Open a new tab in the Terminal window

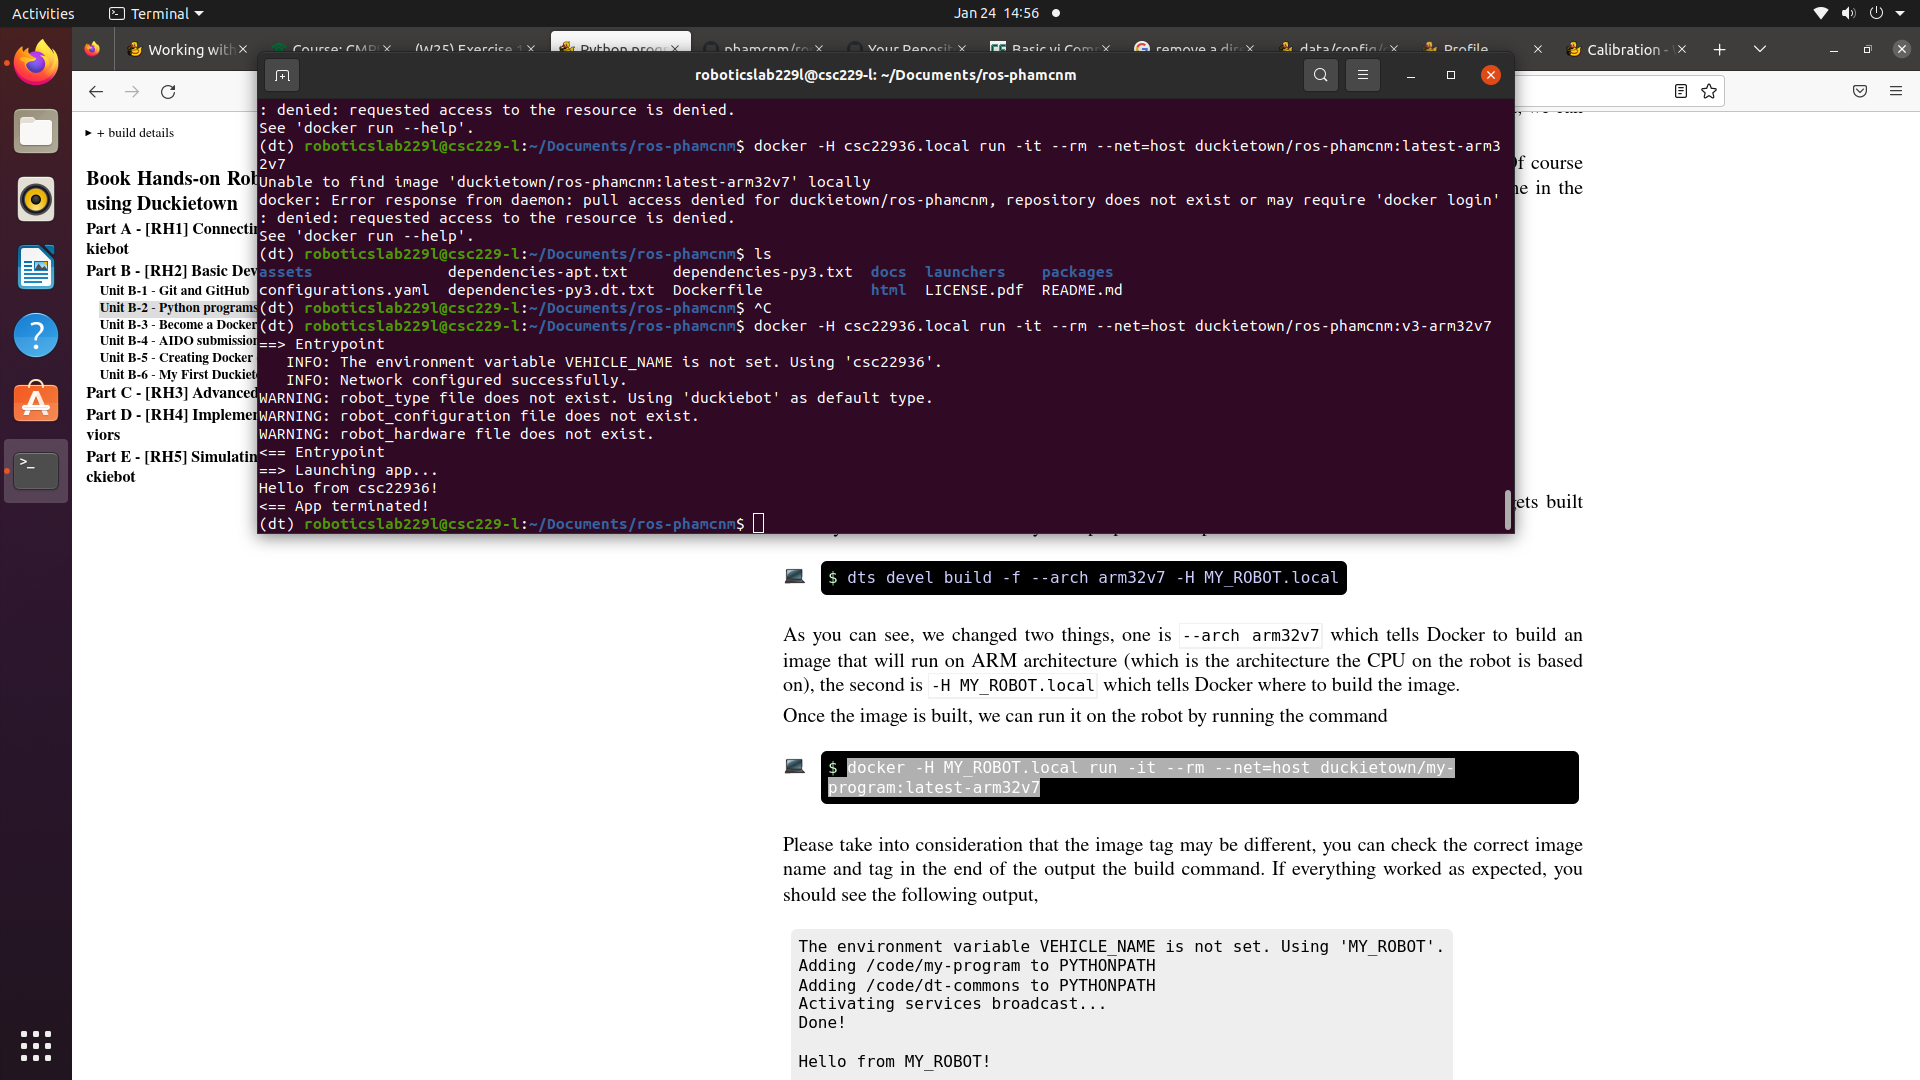coord(282,75)
